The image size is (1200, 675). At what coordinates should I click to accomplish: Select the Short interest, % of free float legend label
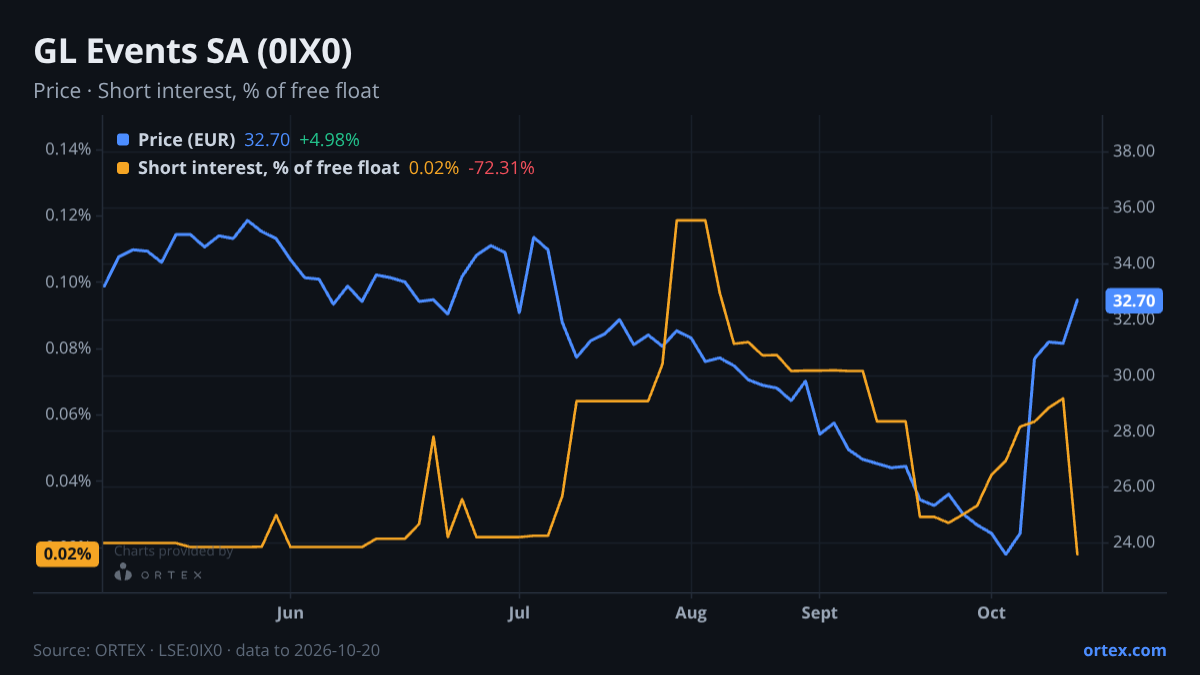click(269, 168)
